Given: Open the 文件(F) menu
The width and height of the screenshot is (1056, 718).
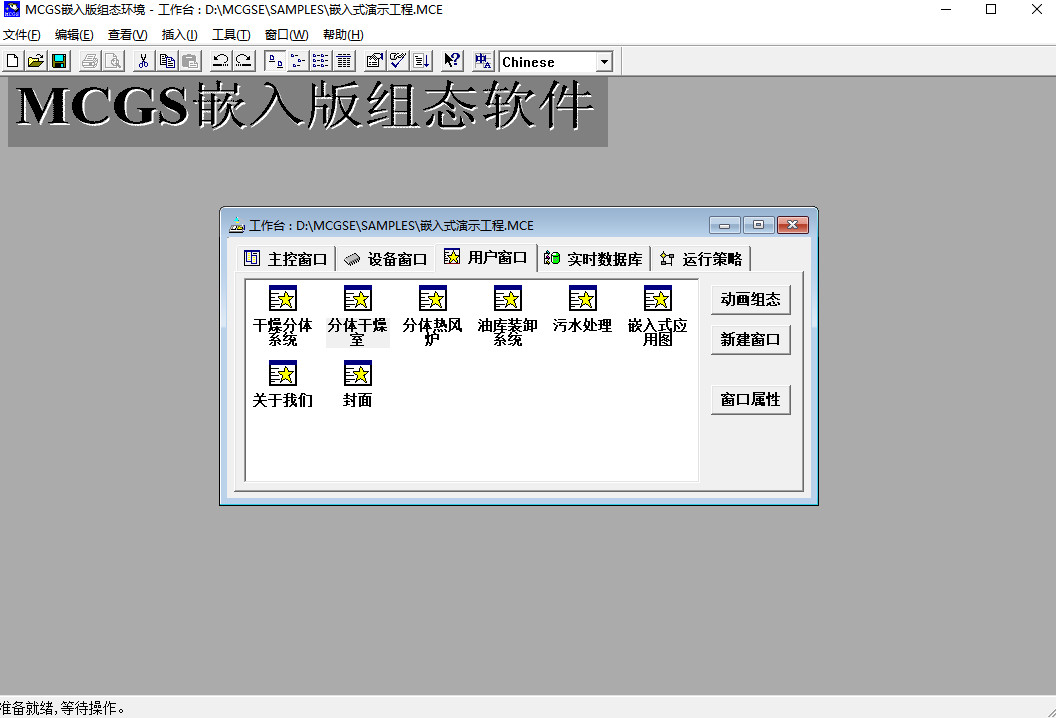Looking at the screenshot, I should pos(22,35).
